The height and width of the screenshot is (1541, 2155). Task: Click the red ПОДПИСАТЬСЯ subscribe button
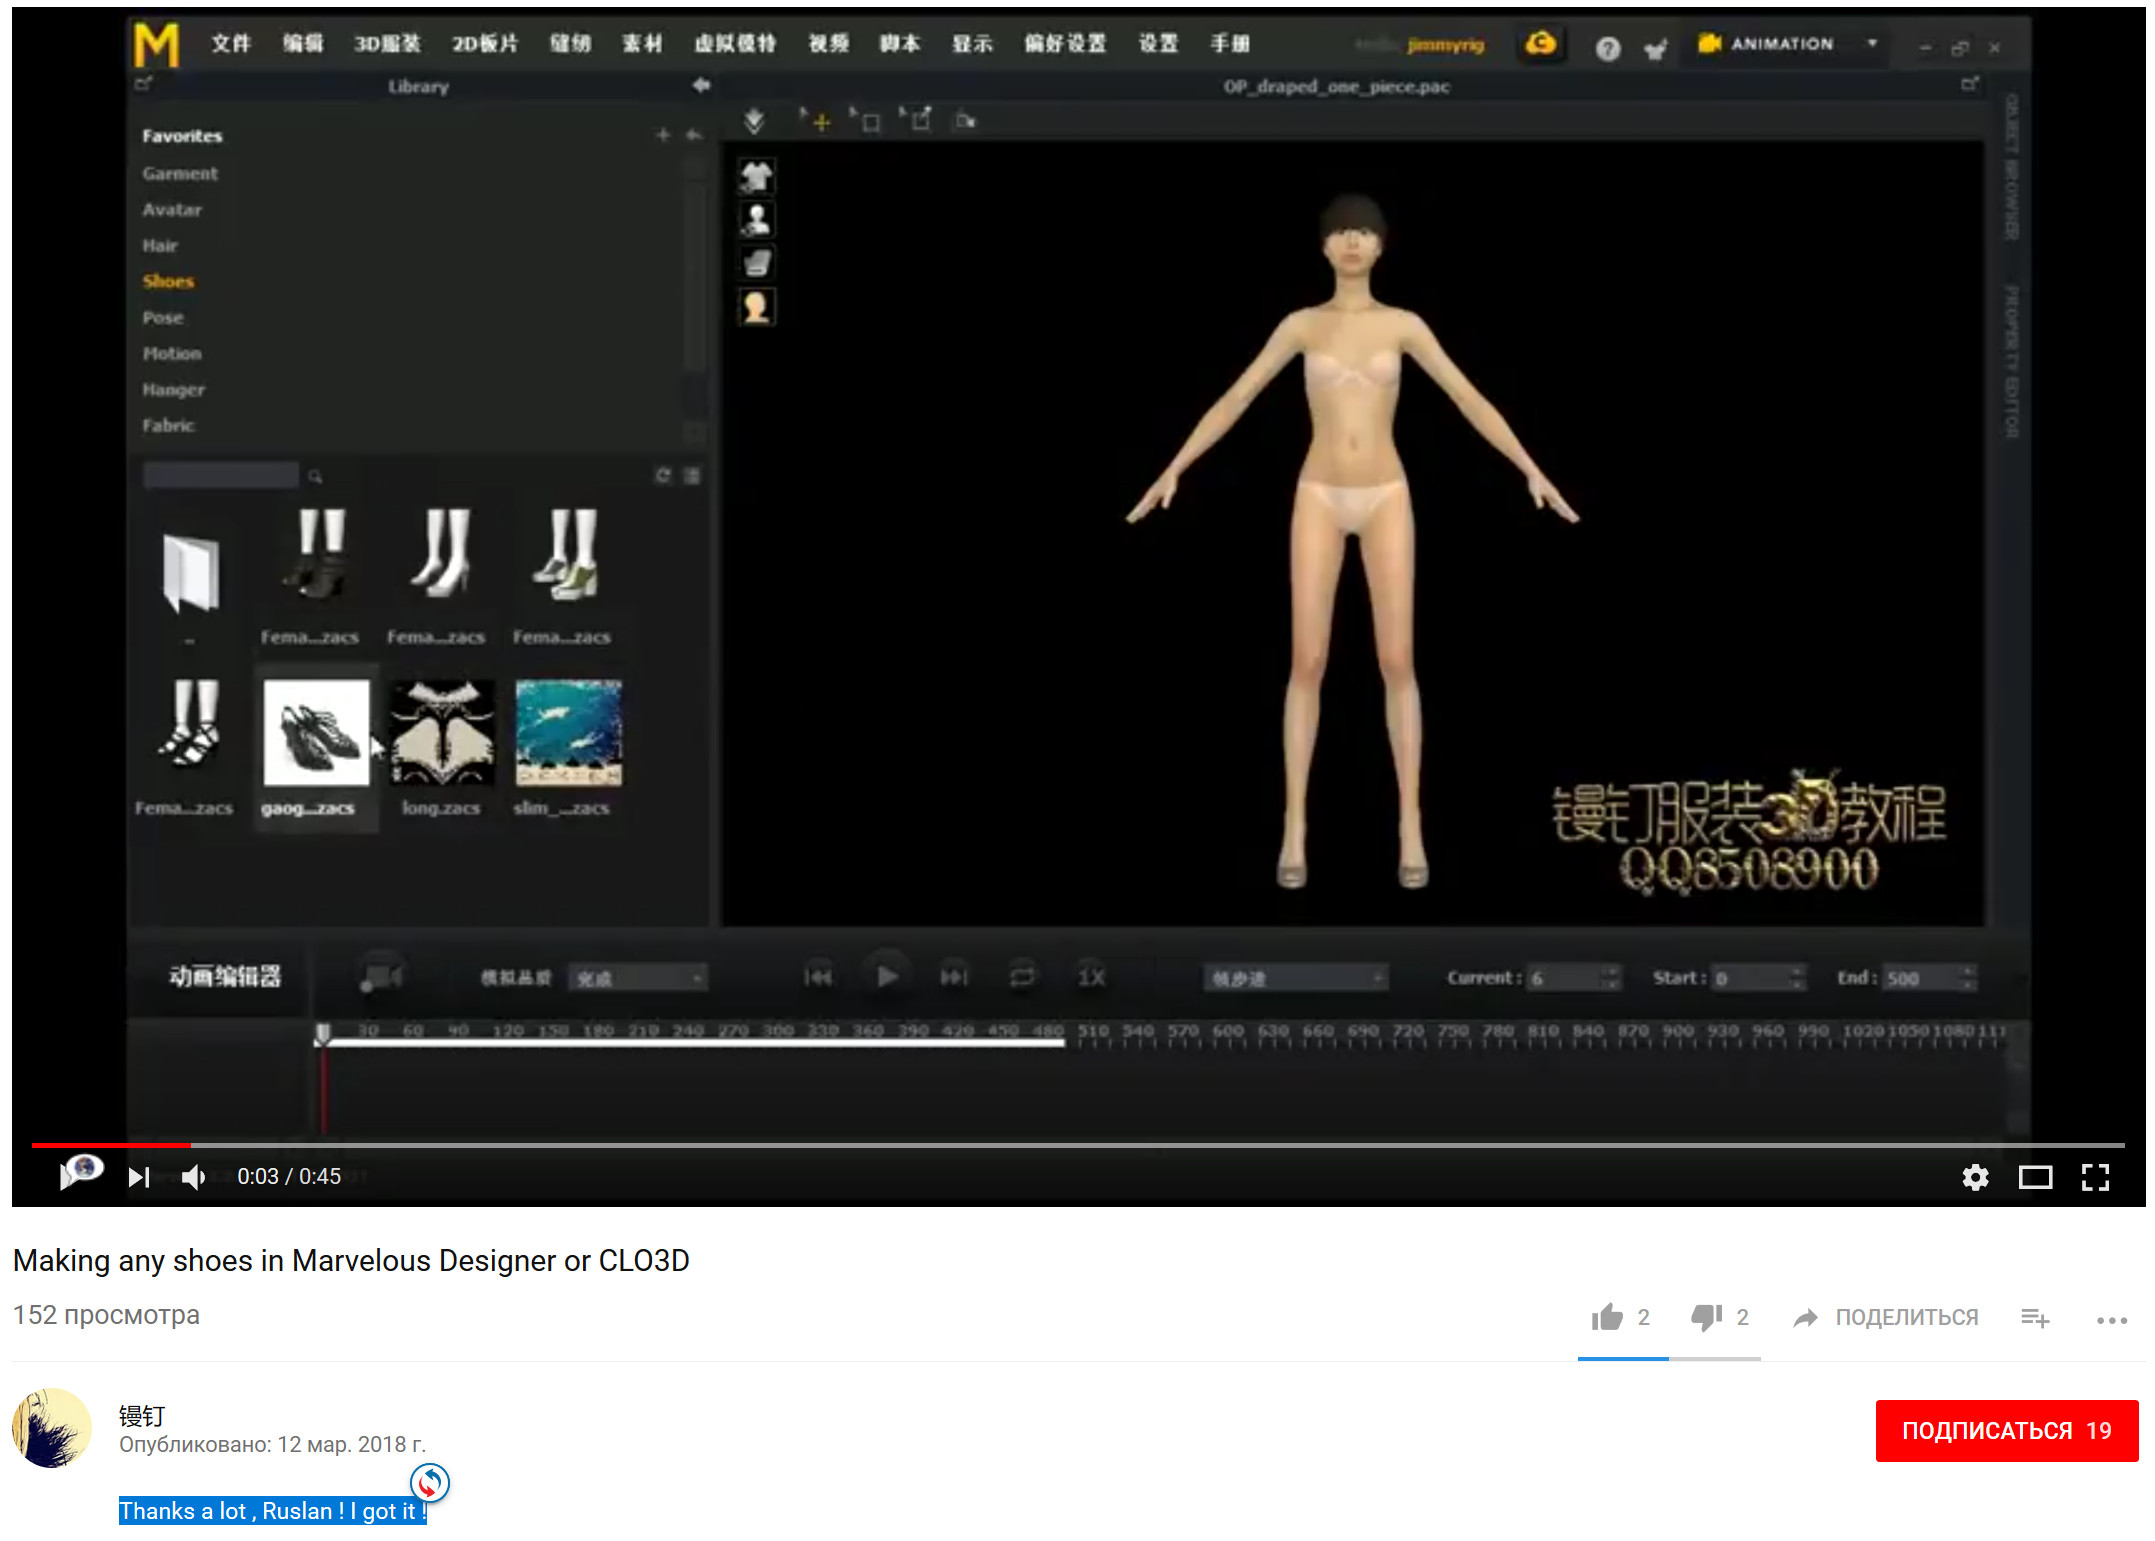(2005, 1430)
